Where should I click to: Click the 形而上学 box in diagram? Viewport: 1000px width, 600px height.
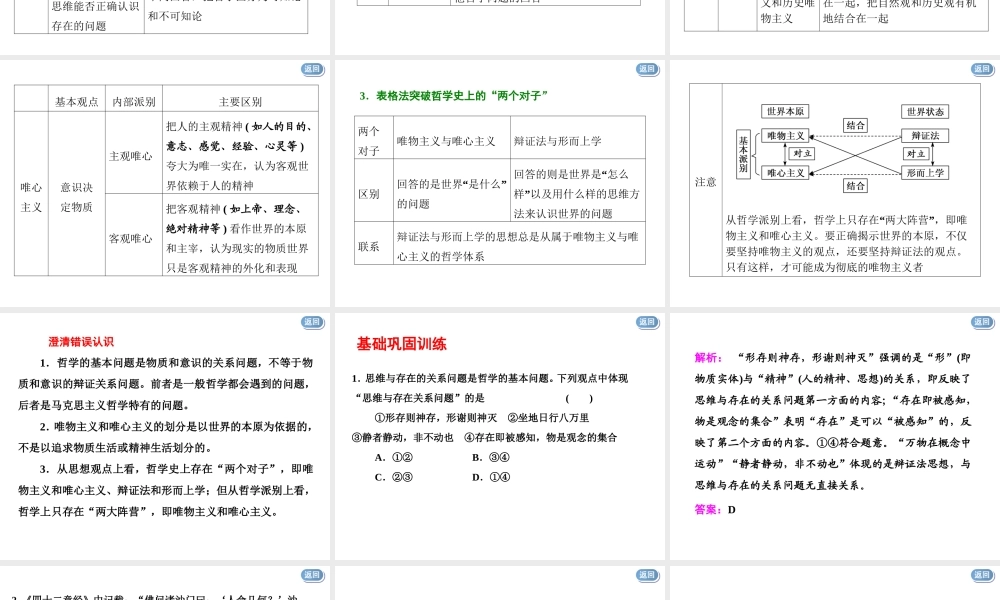[x=925, y=172]
